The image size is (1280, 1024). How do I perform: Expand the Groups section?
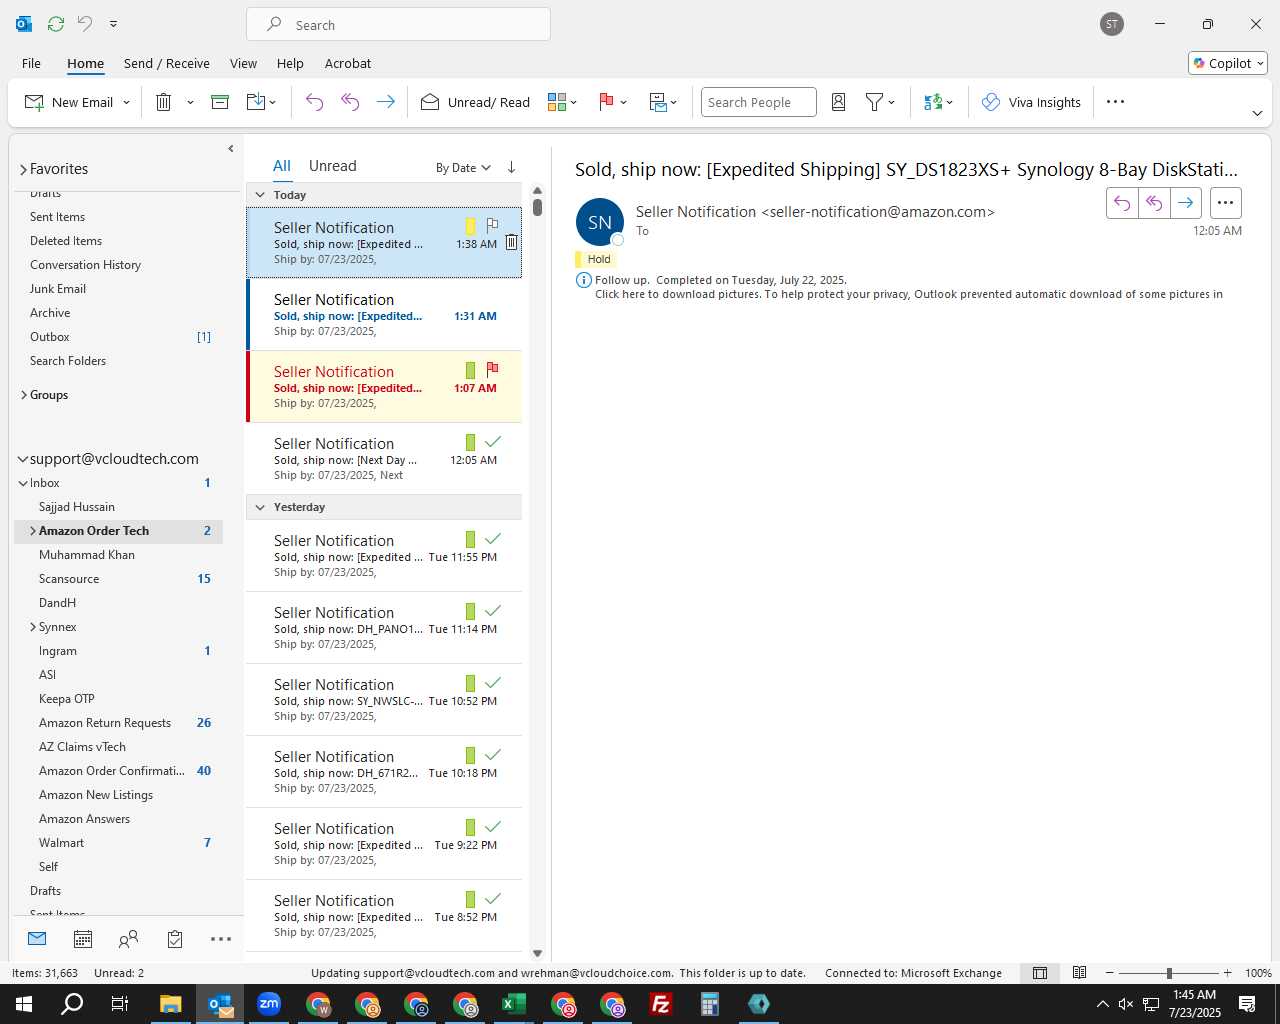(23, 395)
